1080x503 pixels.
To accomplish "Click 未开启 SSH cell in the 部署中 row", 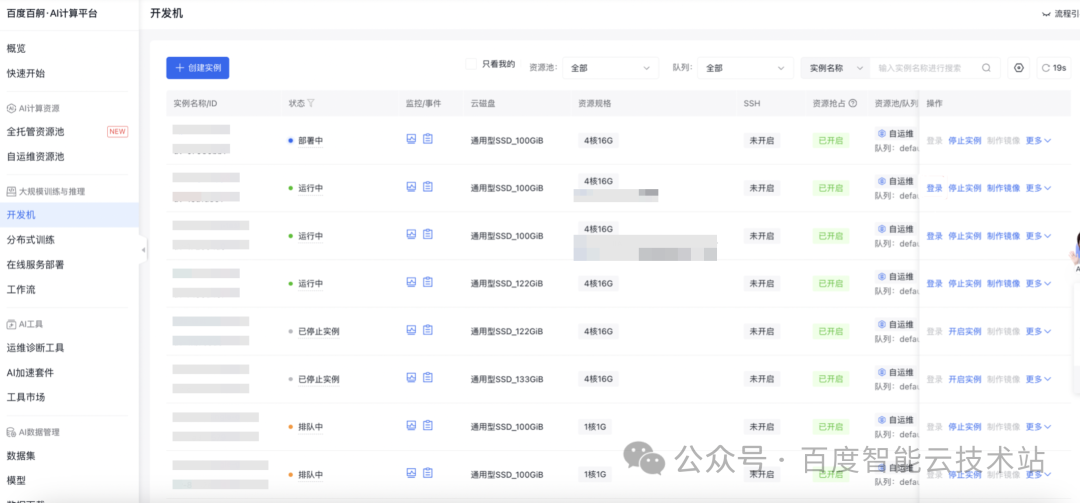I will coord(762,140).
